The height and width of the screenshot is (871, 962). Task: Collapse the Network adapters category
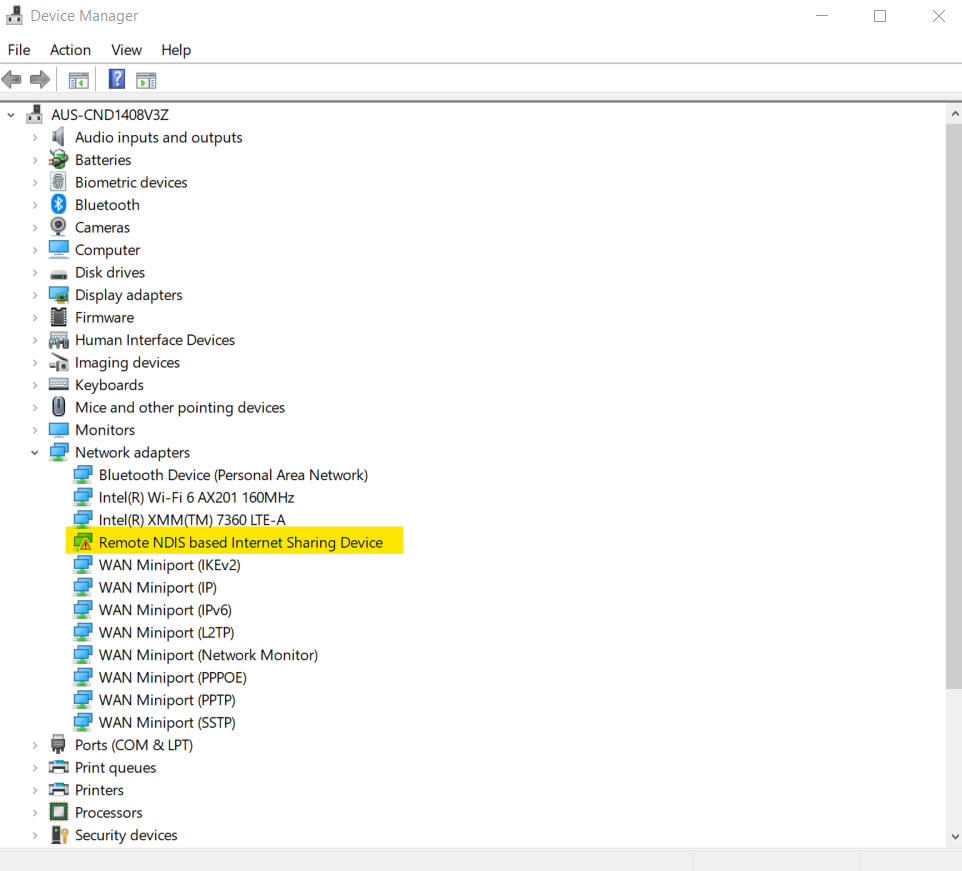(35, 453)
